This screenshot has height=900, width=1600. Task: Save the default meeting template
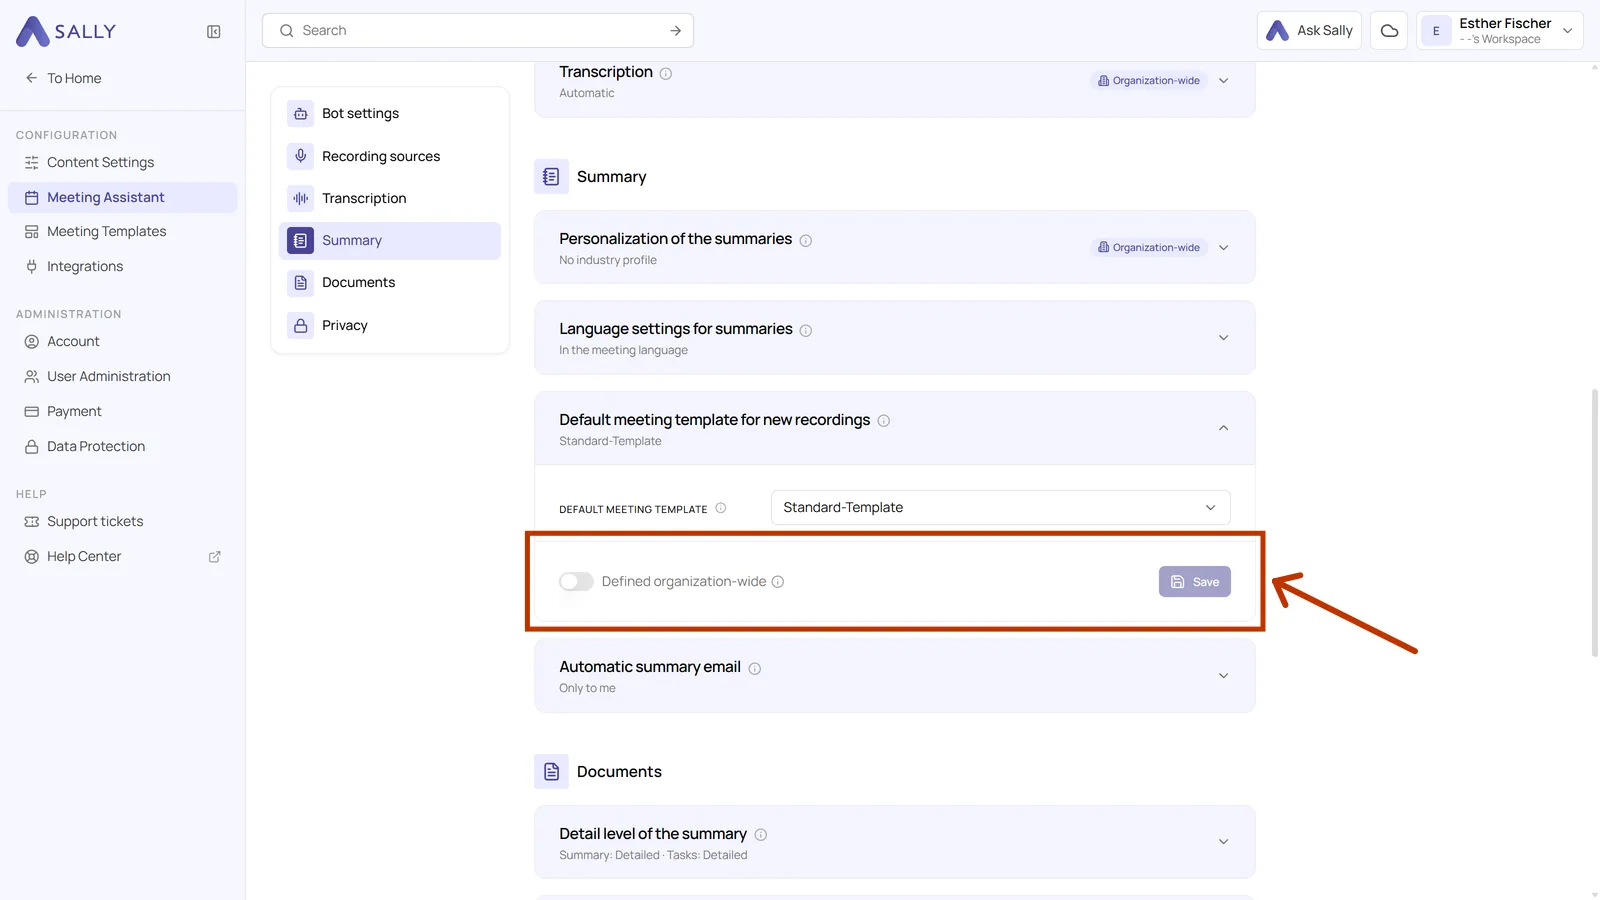[1194, 582]
